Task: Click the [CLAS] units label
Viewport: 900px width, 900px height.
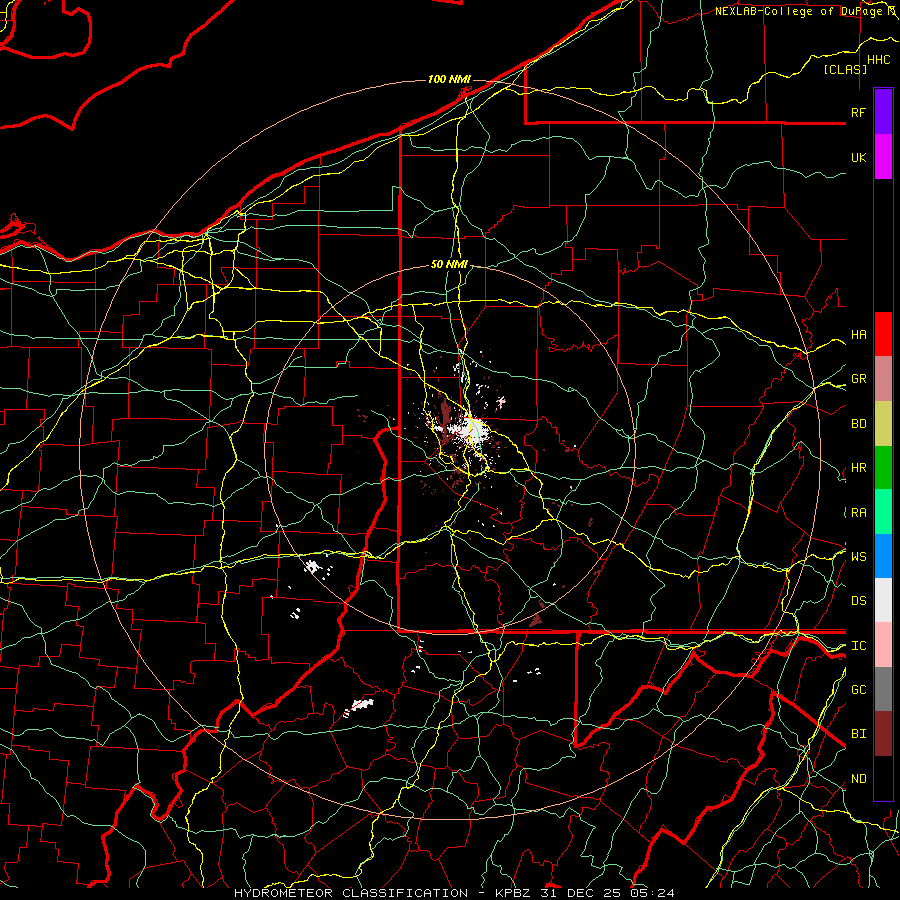Action: [x=844, y=70]
